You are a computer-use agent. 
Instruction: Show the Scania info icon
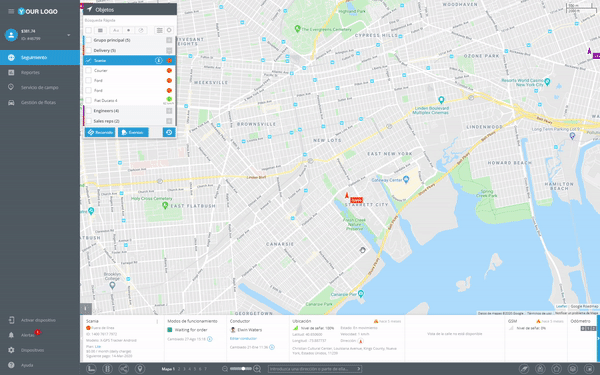click(158, 60)
